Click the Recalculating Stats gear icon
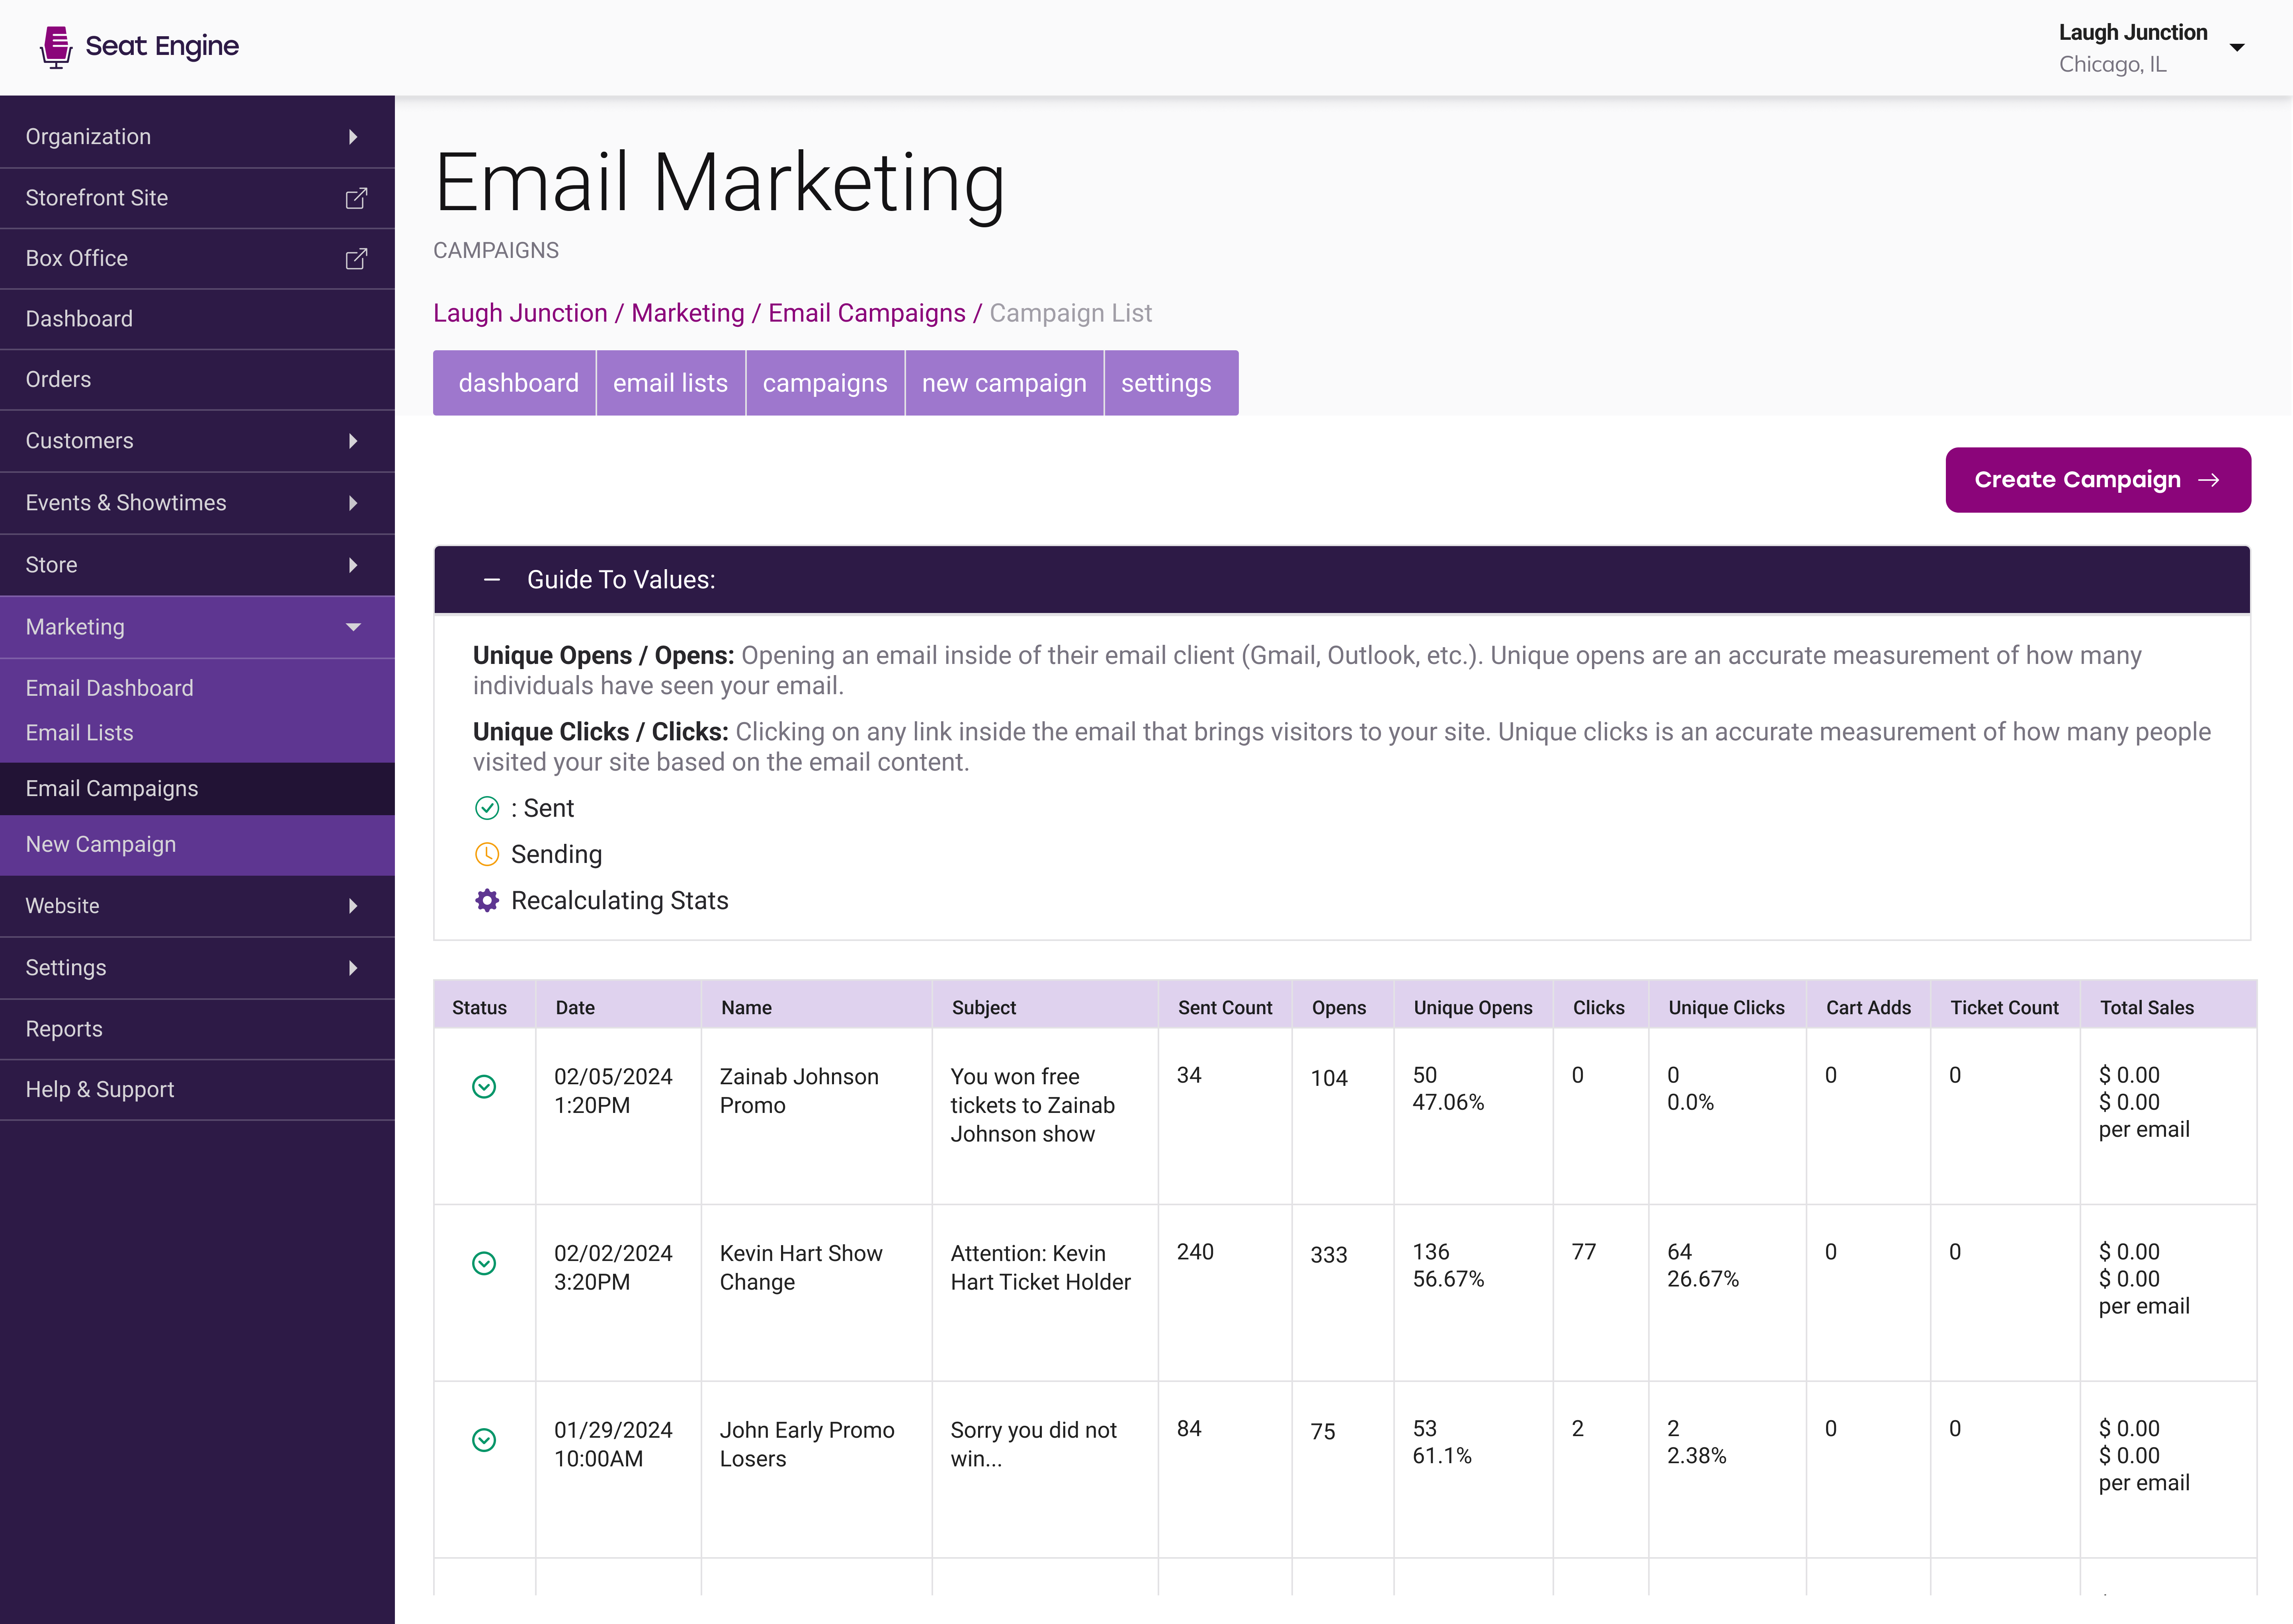 (487, 900)
